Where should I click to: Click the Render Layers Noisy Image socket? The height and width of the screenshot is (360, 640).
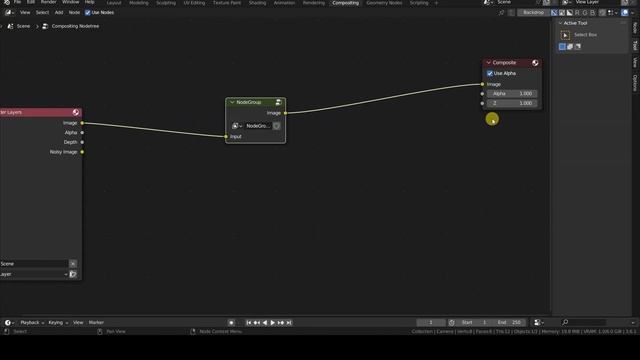pyautogui.click(x=82, y=152)
